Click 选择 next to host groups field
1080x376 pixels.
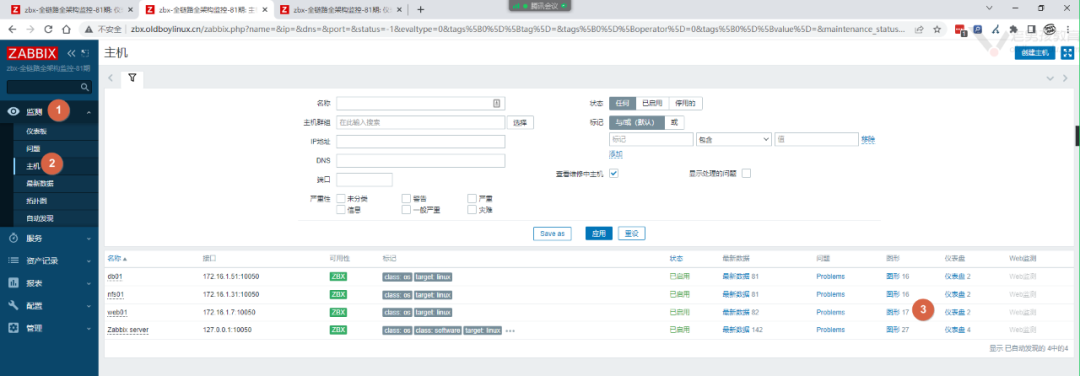tap(521, 123)
